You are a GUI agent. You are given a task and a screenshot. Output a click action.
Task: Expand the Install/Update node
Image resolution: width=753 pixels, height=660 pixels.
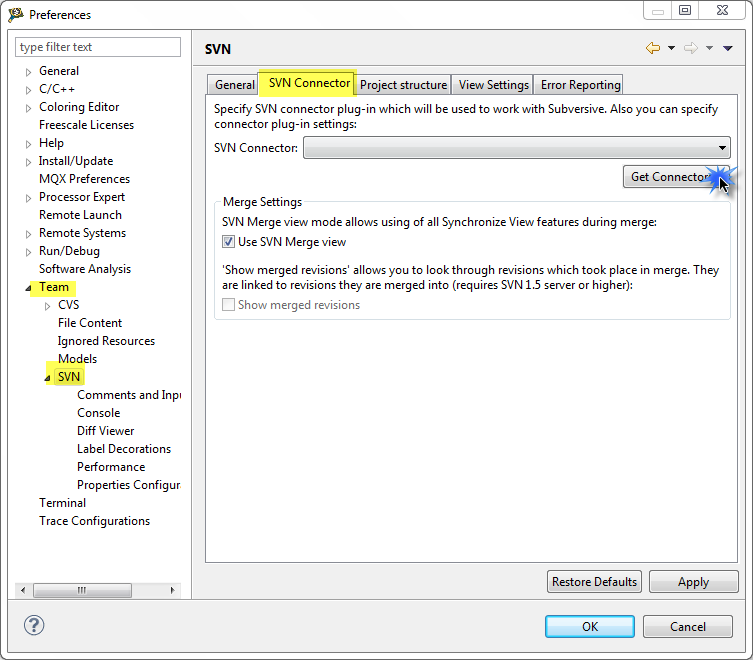(28, 162)
